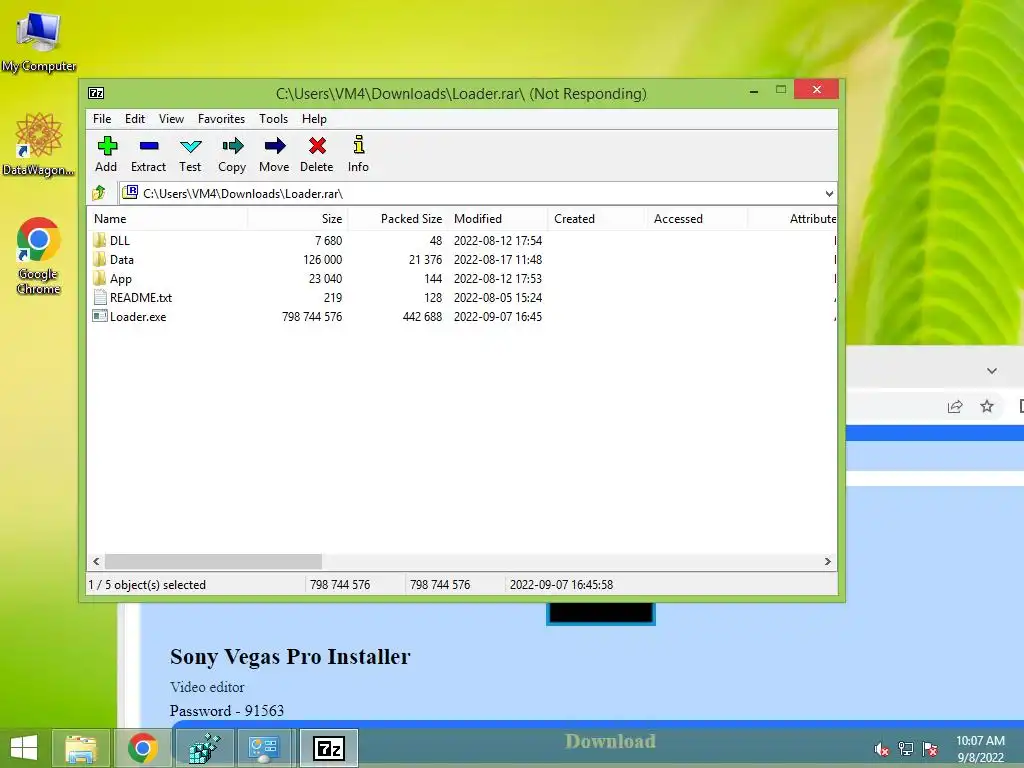Screen dimensions: 1024x768
Task: Open the Edit menu
Action: pos(135,119)
